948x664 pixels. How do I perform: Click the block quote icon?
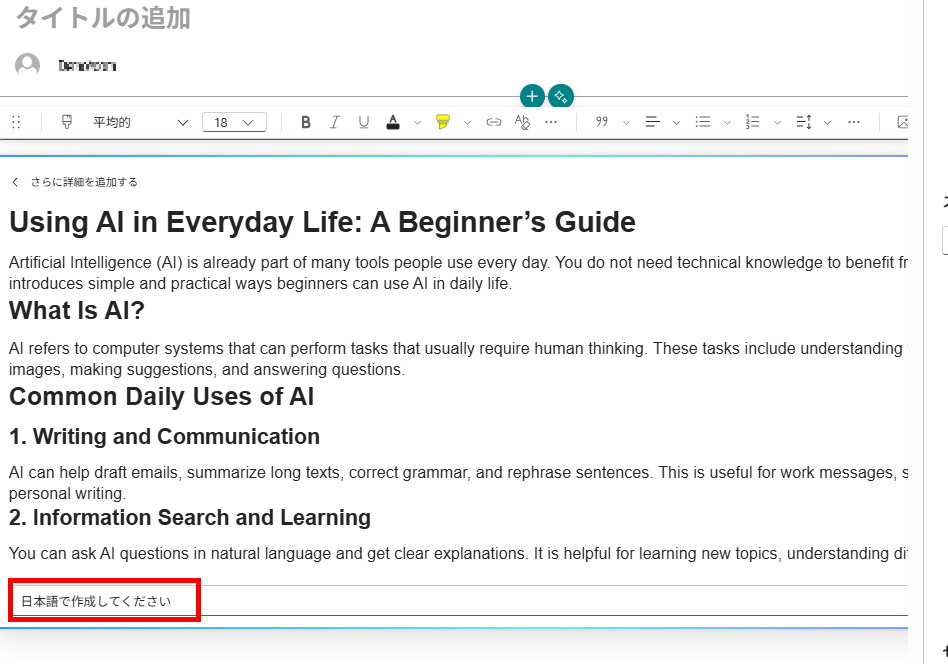pyautogui.click(x=602, y=122)
